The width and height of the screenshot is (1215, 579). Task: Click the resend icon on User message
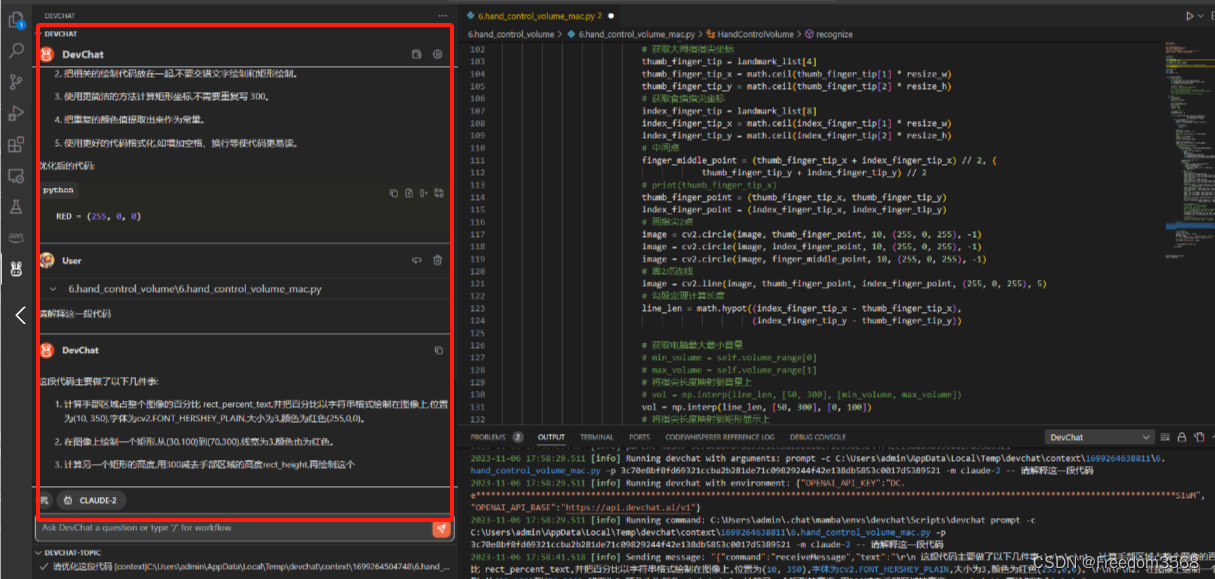pyautogui.click(x=417, y=260)
